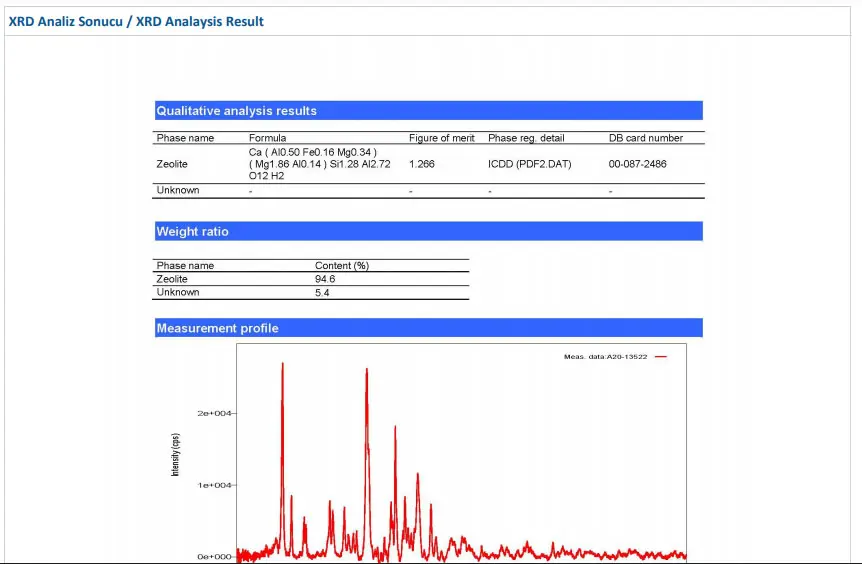Click the 'Phase name' header in the weight ratio table
Image resolution: width=862 pixels, height=564 pixels.
point(185,266)
